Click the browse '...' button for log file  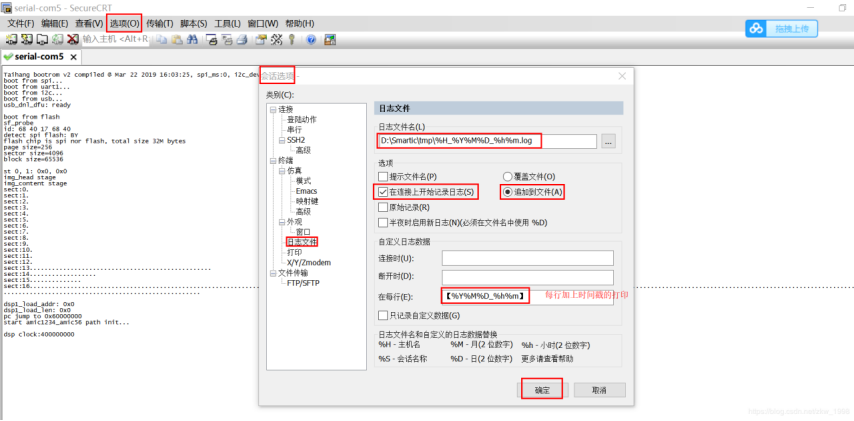tap(609, 141)
